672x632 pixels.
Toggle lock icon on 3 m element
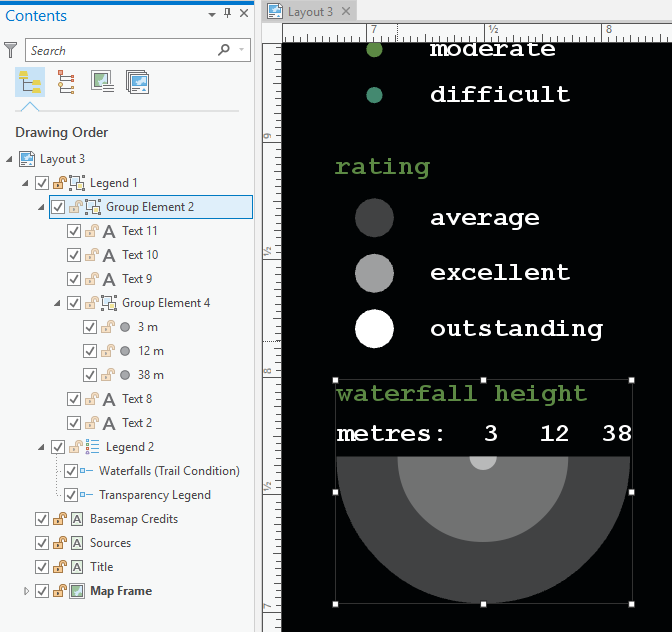tap(108, 327)
